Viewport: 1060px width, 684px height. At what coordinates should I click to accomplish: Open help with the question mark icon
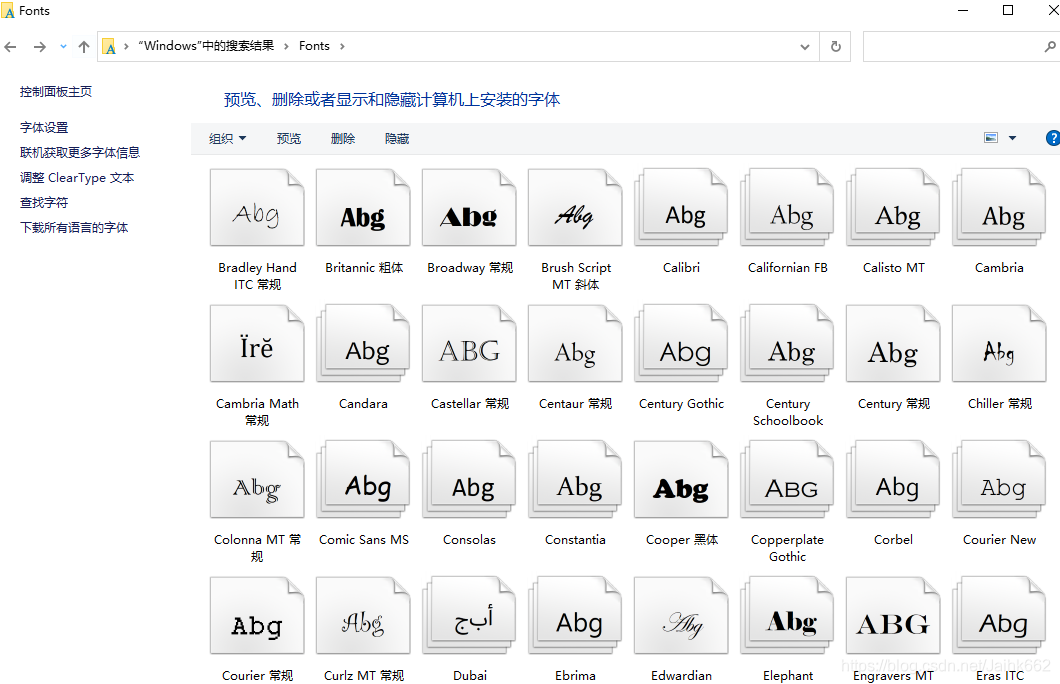pyautogui.click(x=1053, y=138)
